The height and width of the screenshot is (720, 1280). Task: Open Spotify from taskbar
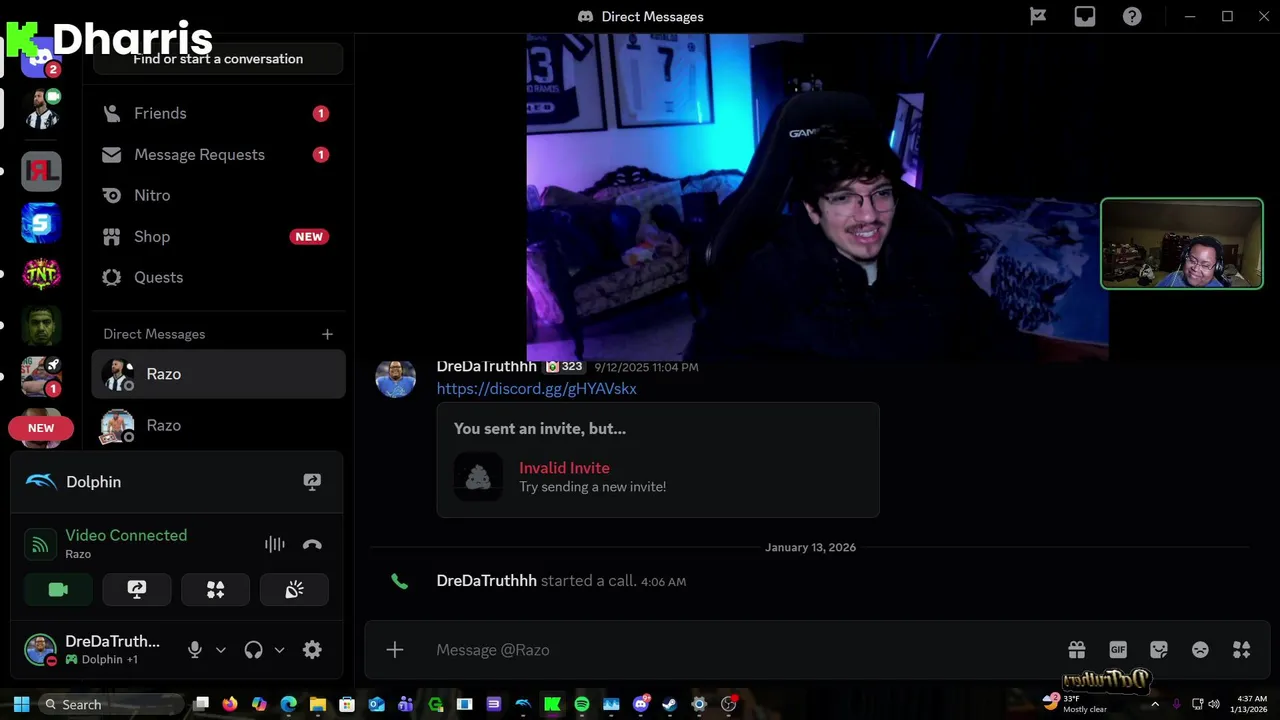(582, 704)
